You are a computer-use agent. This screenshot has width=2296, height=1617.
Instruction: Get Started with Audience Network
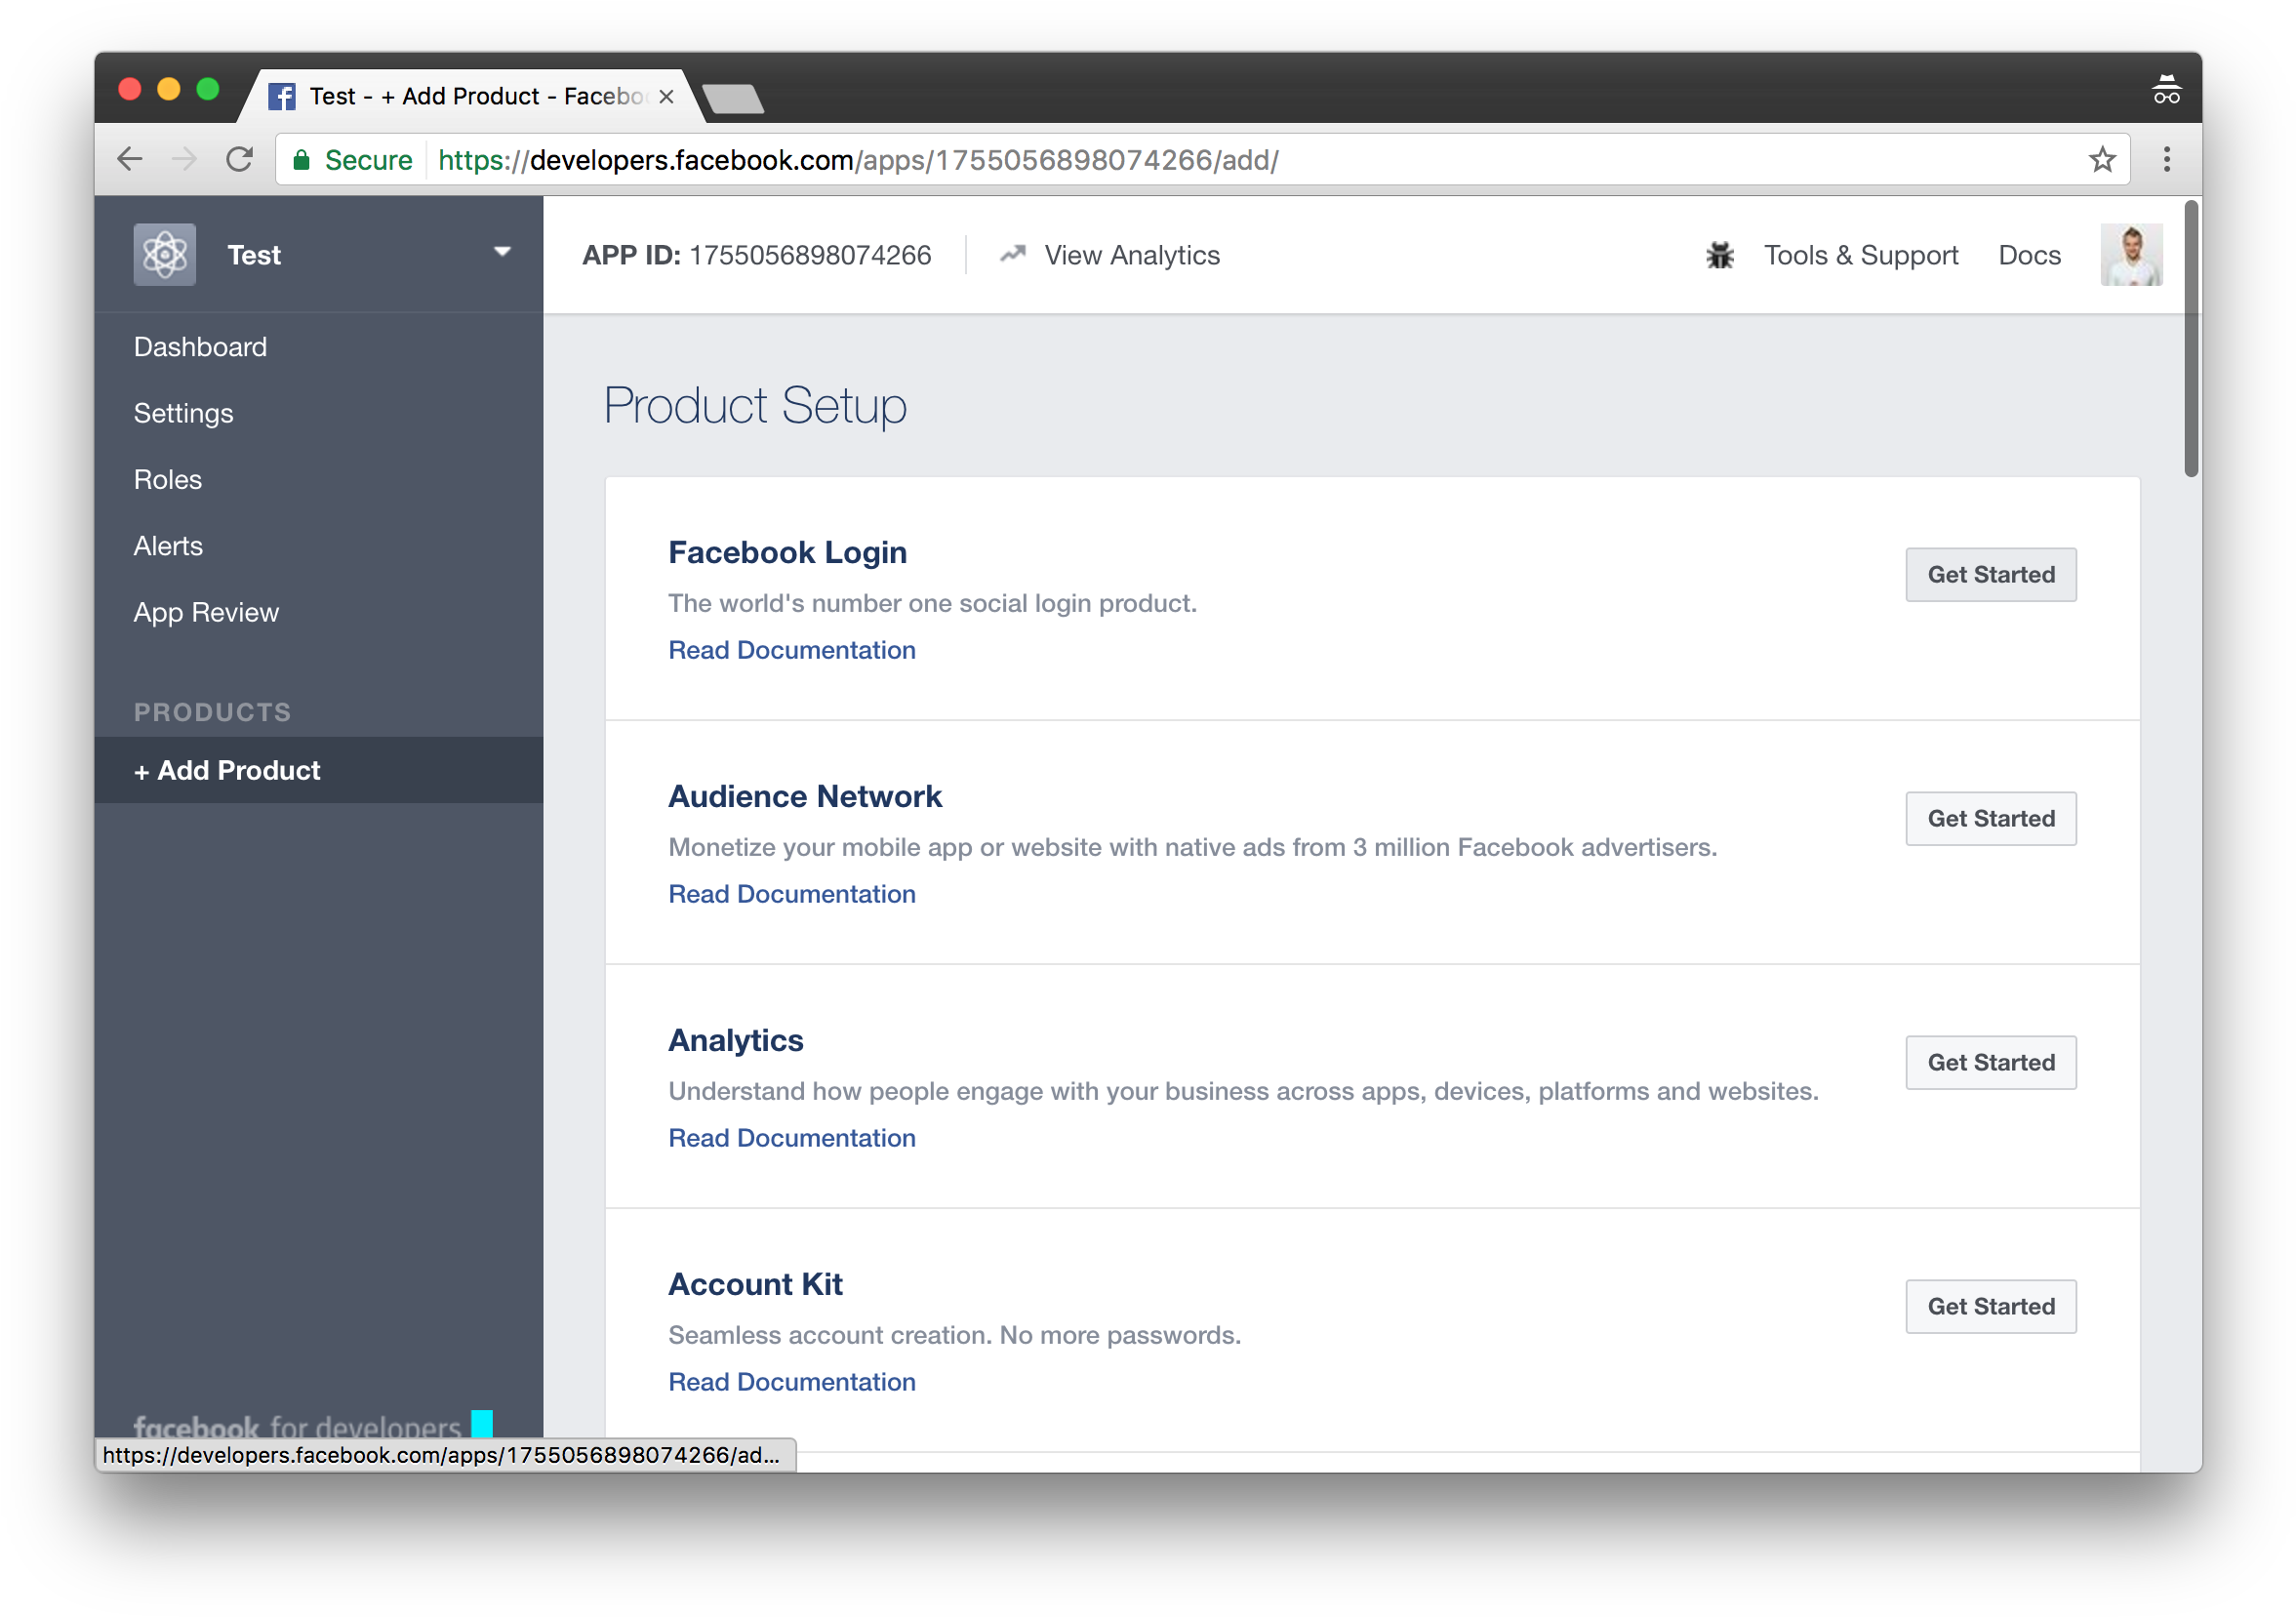click(x=1990, y=819)
